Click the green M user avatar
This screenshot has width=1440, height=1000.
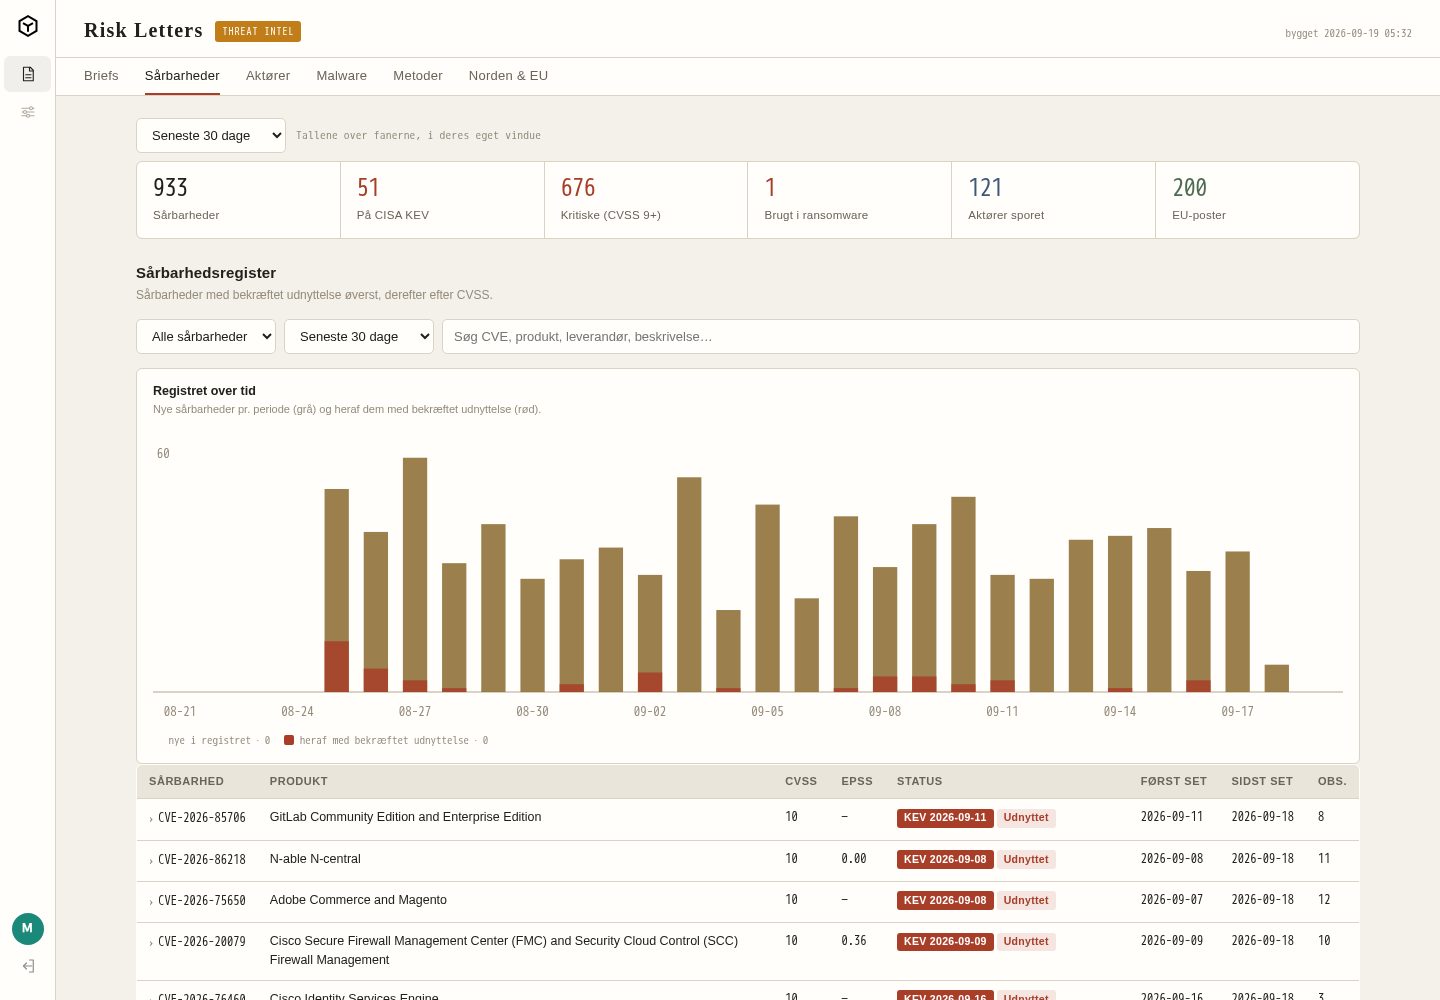coord(28,929)
